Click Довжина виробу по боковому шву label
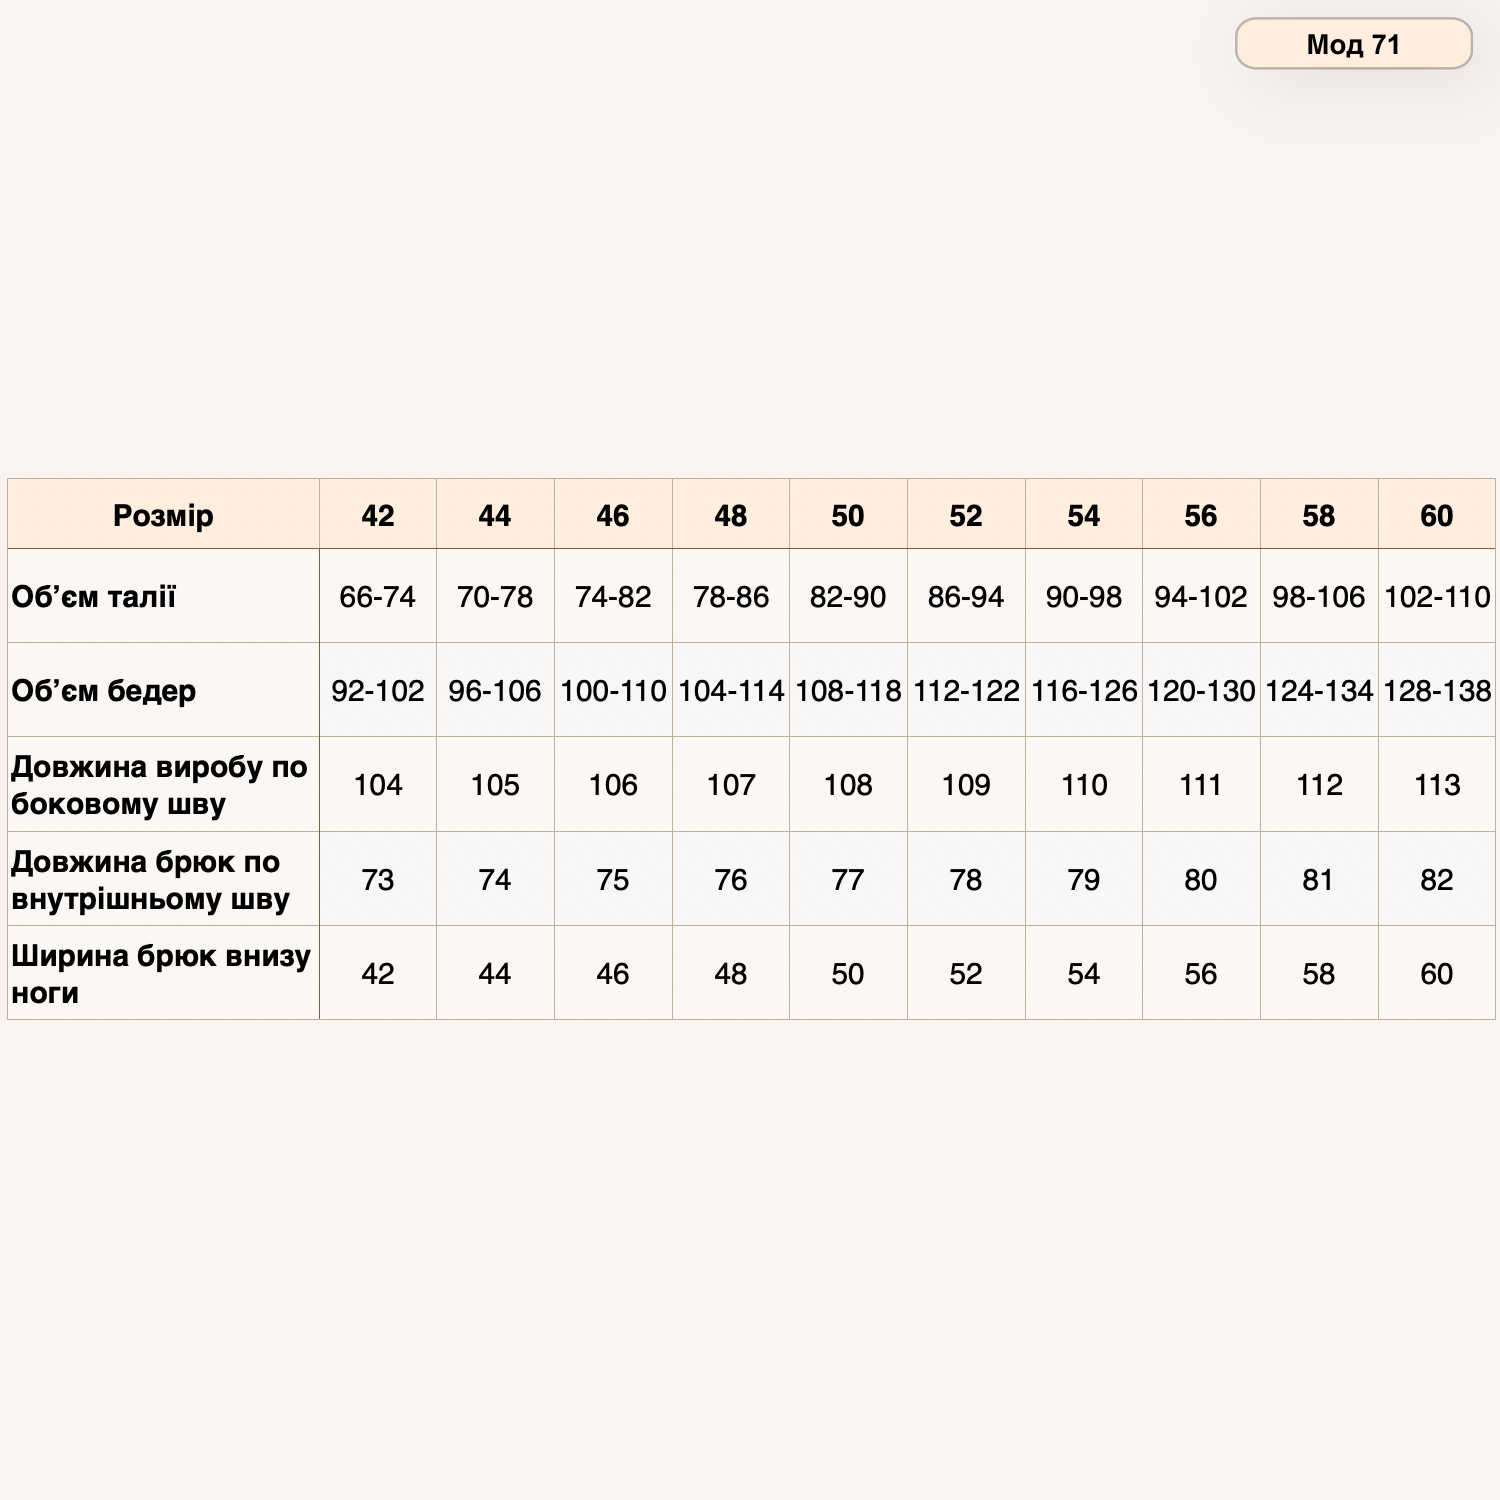Image resolution: width=1500 pixels, height=1500 pixels. (x=163, y=785)
